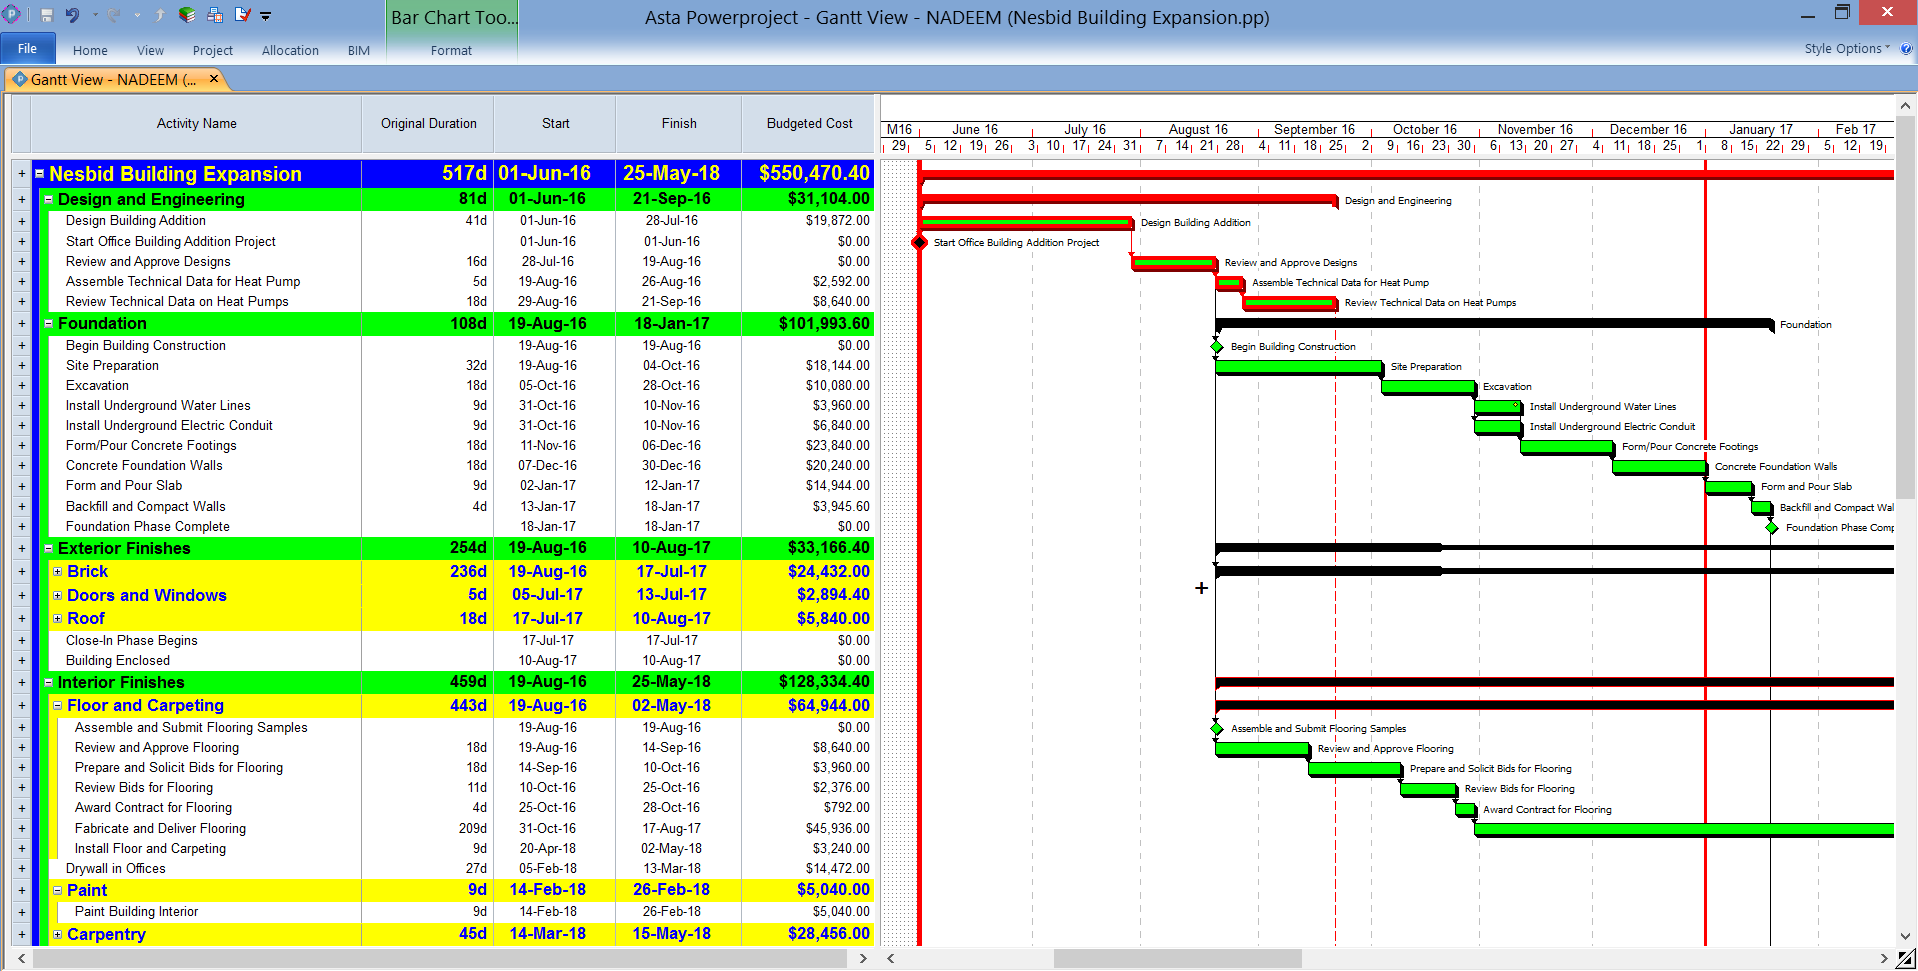Expand the Carpentry summary task

point(58,934)
